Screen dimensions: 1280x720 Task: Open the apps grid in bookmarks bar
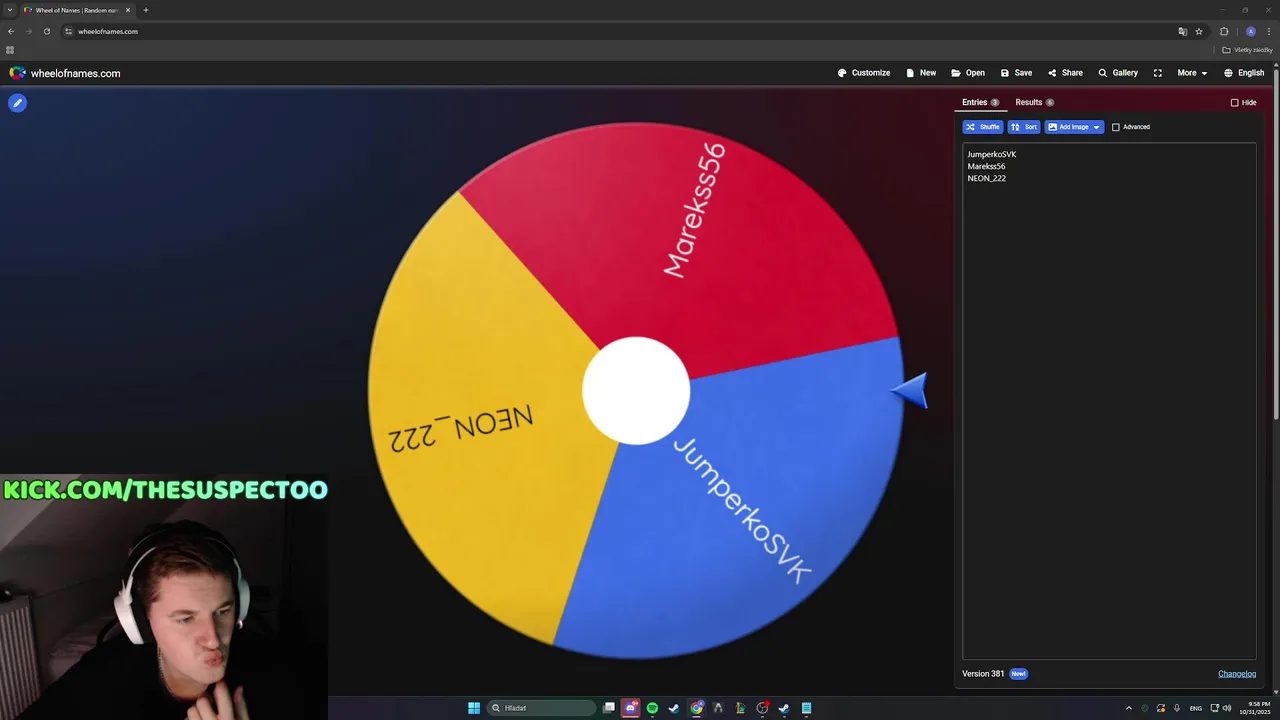[x=10, y=50]
